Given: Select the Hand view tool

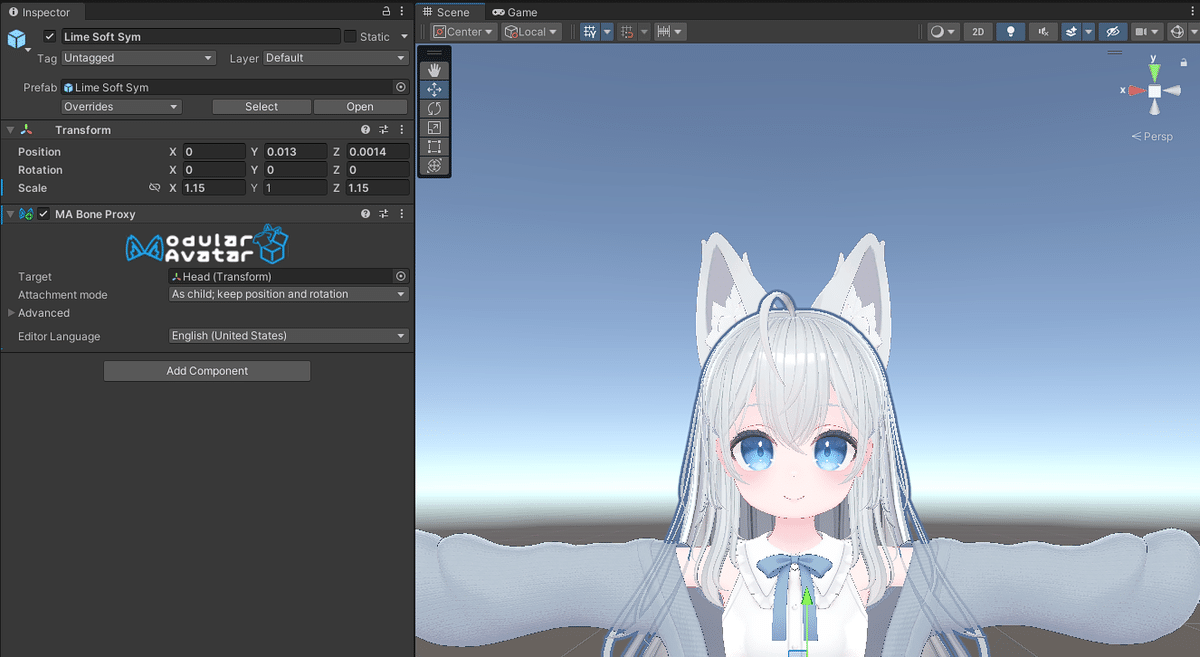Looking at the screenshot, I should click(434, 70).
